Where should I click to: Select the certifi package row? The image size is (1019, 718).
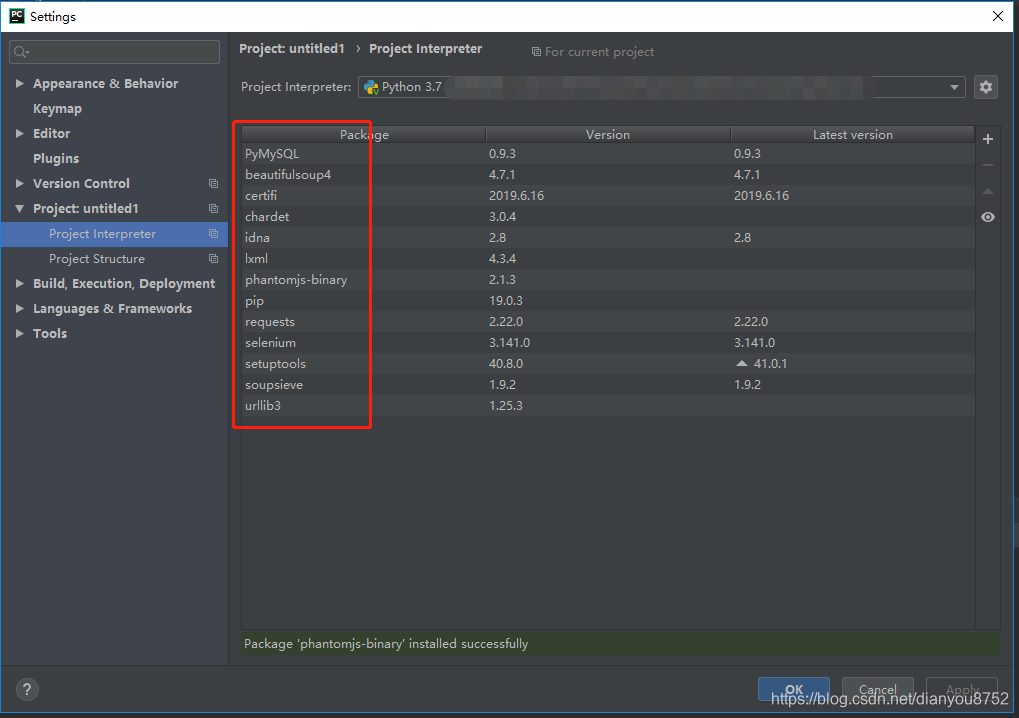(x=608, y=196)
